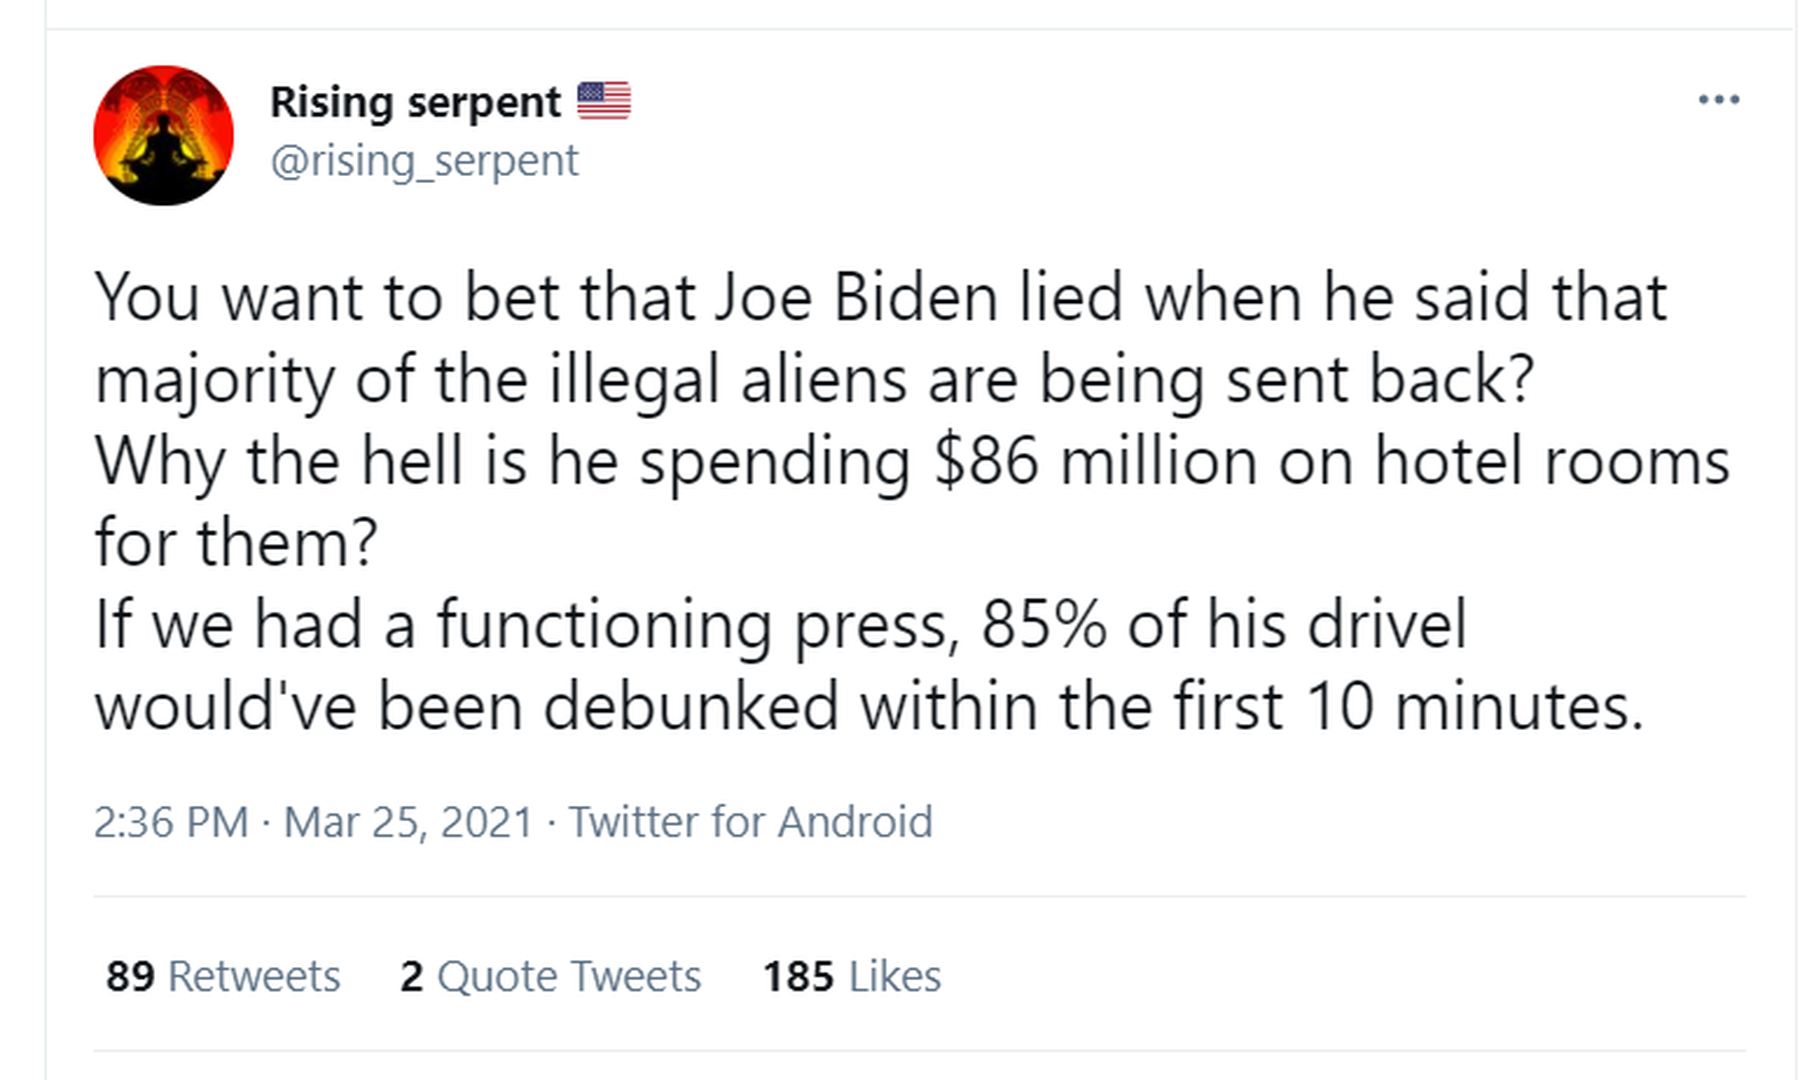Click the Rising serpent profile avatar
Screen dimensions: 1800x1080
[x=163, y=136]
